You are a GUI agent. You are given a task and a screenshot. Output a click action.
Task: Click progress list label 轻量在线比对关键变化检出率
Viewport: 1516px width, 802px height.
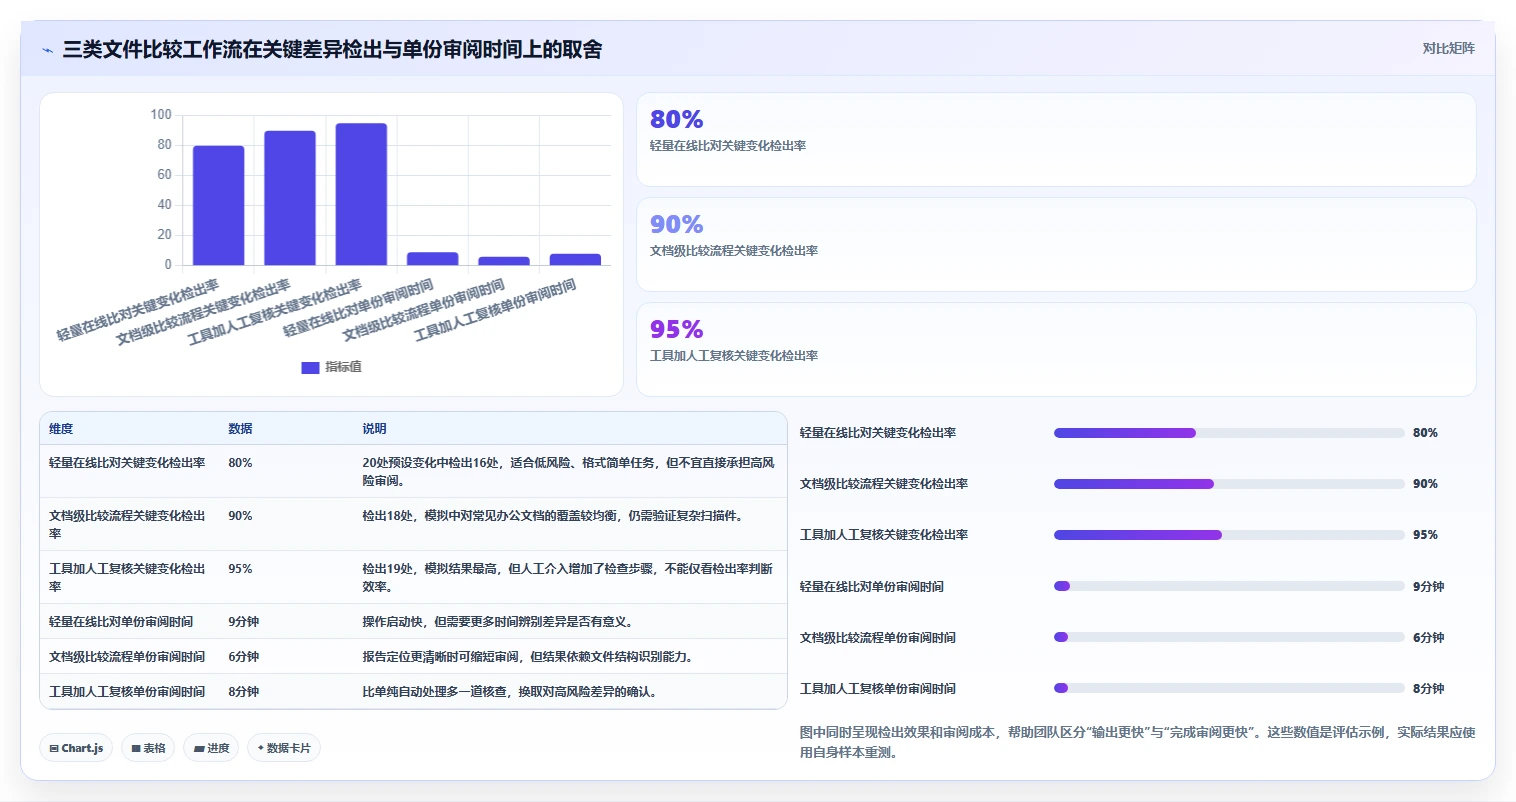point(878,433)
